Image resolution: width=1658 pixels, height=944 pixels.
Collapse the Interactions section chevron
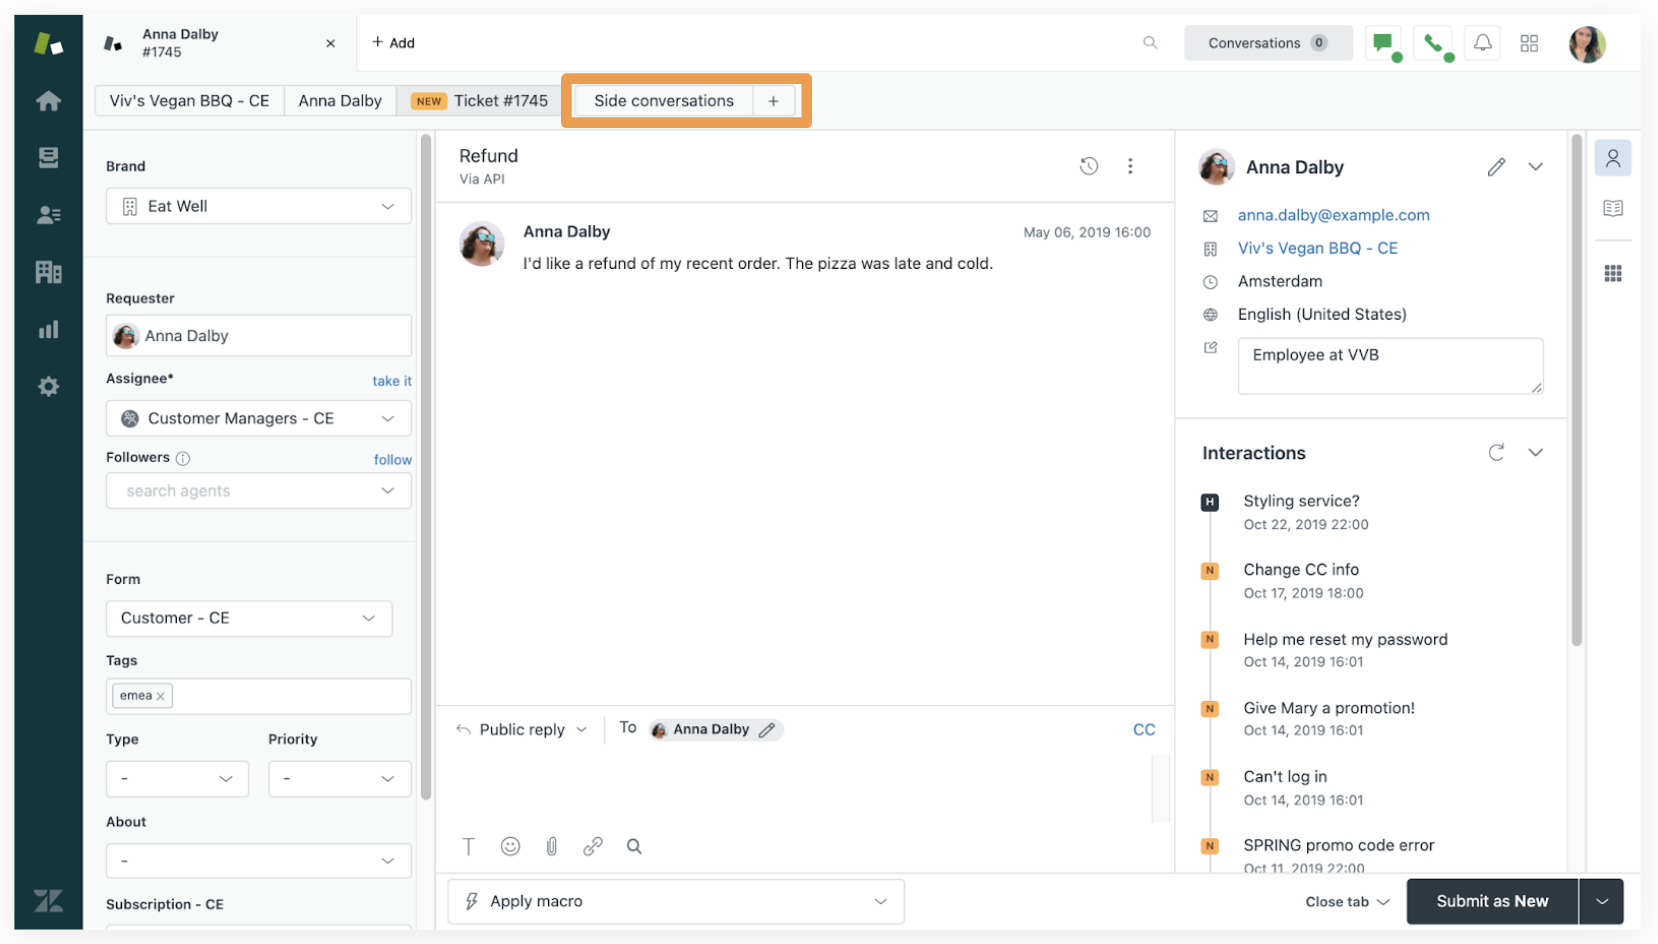1535,453
